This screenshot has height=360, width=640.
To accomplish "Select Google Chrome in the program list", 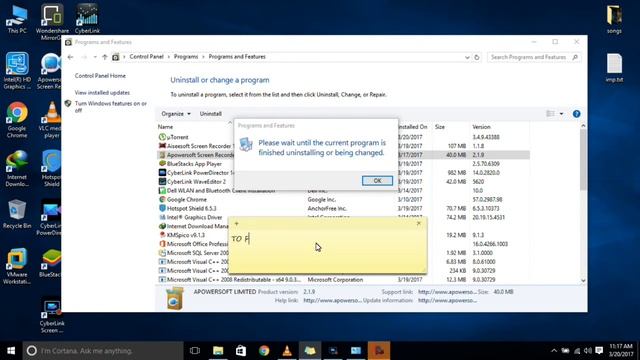I will pos(187,200).
